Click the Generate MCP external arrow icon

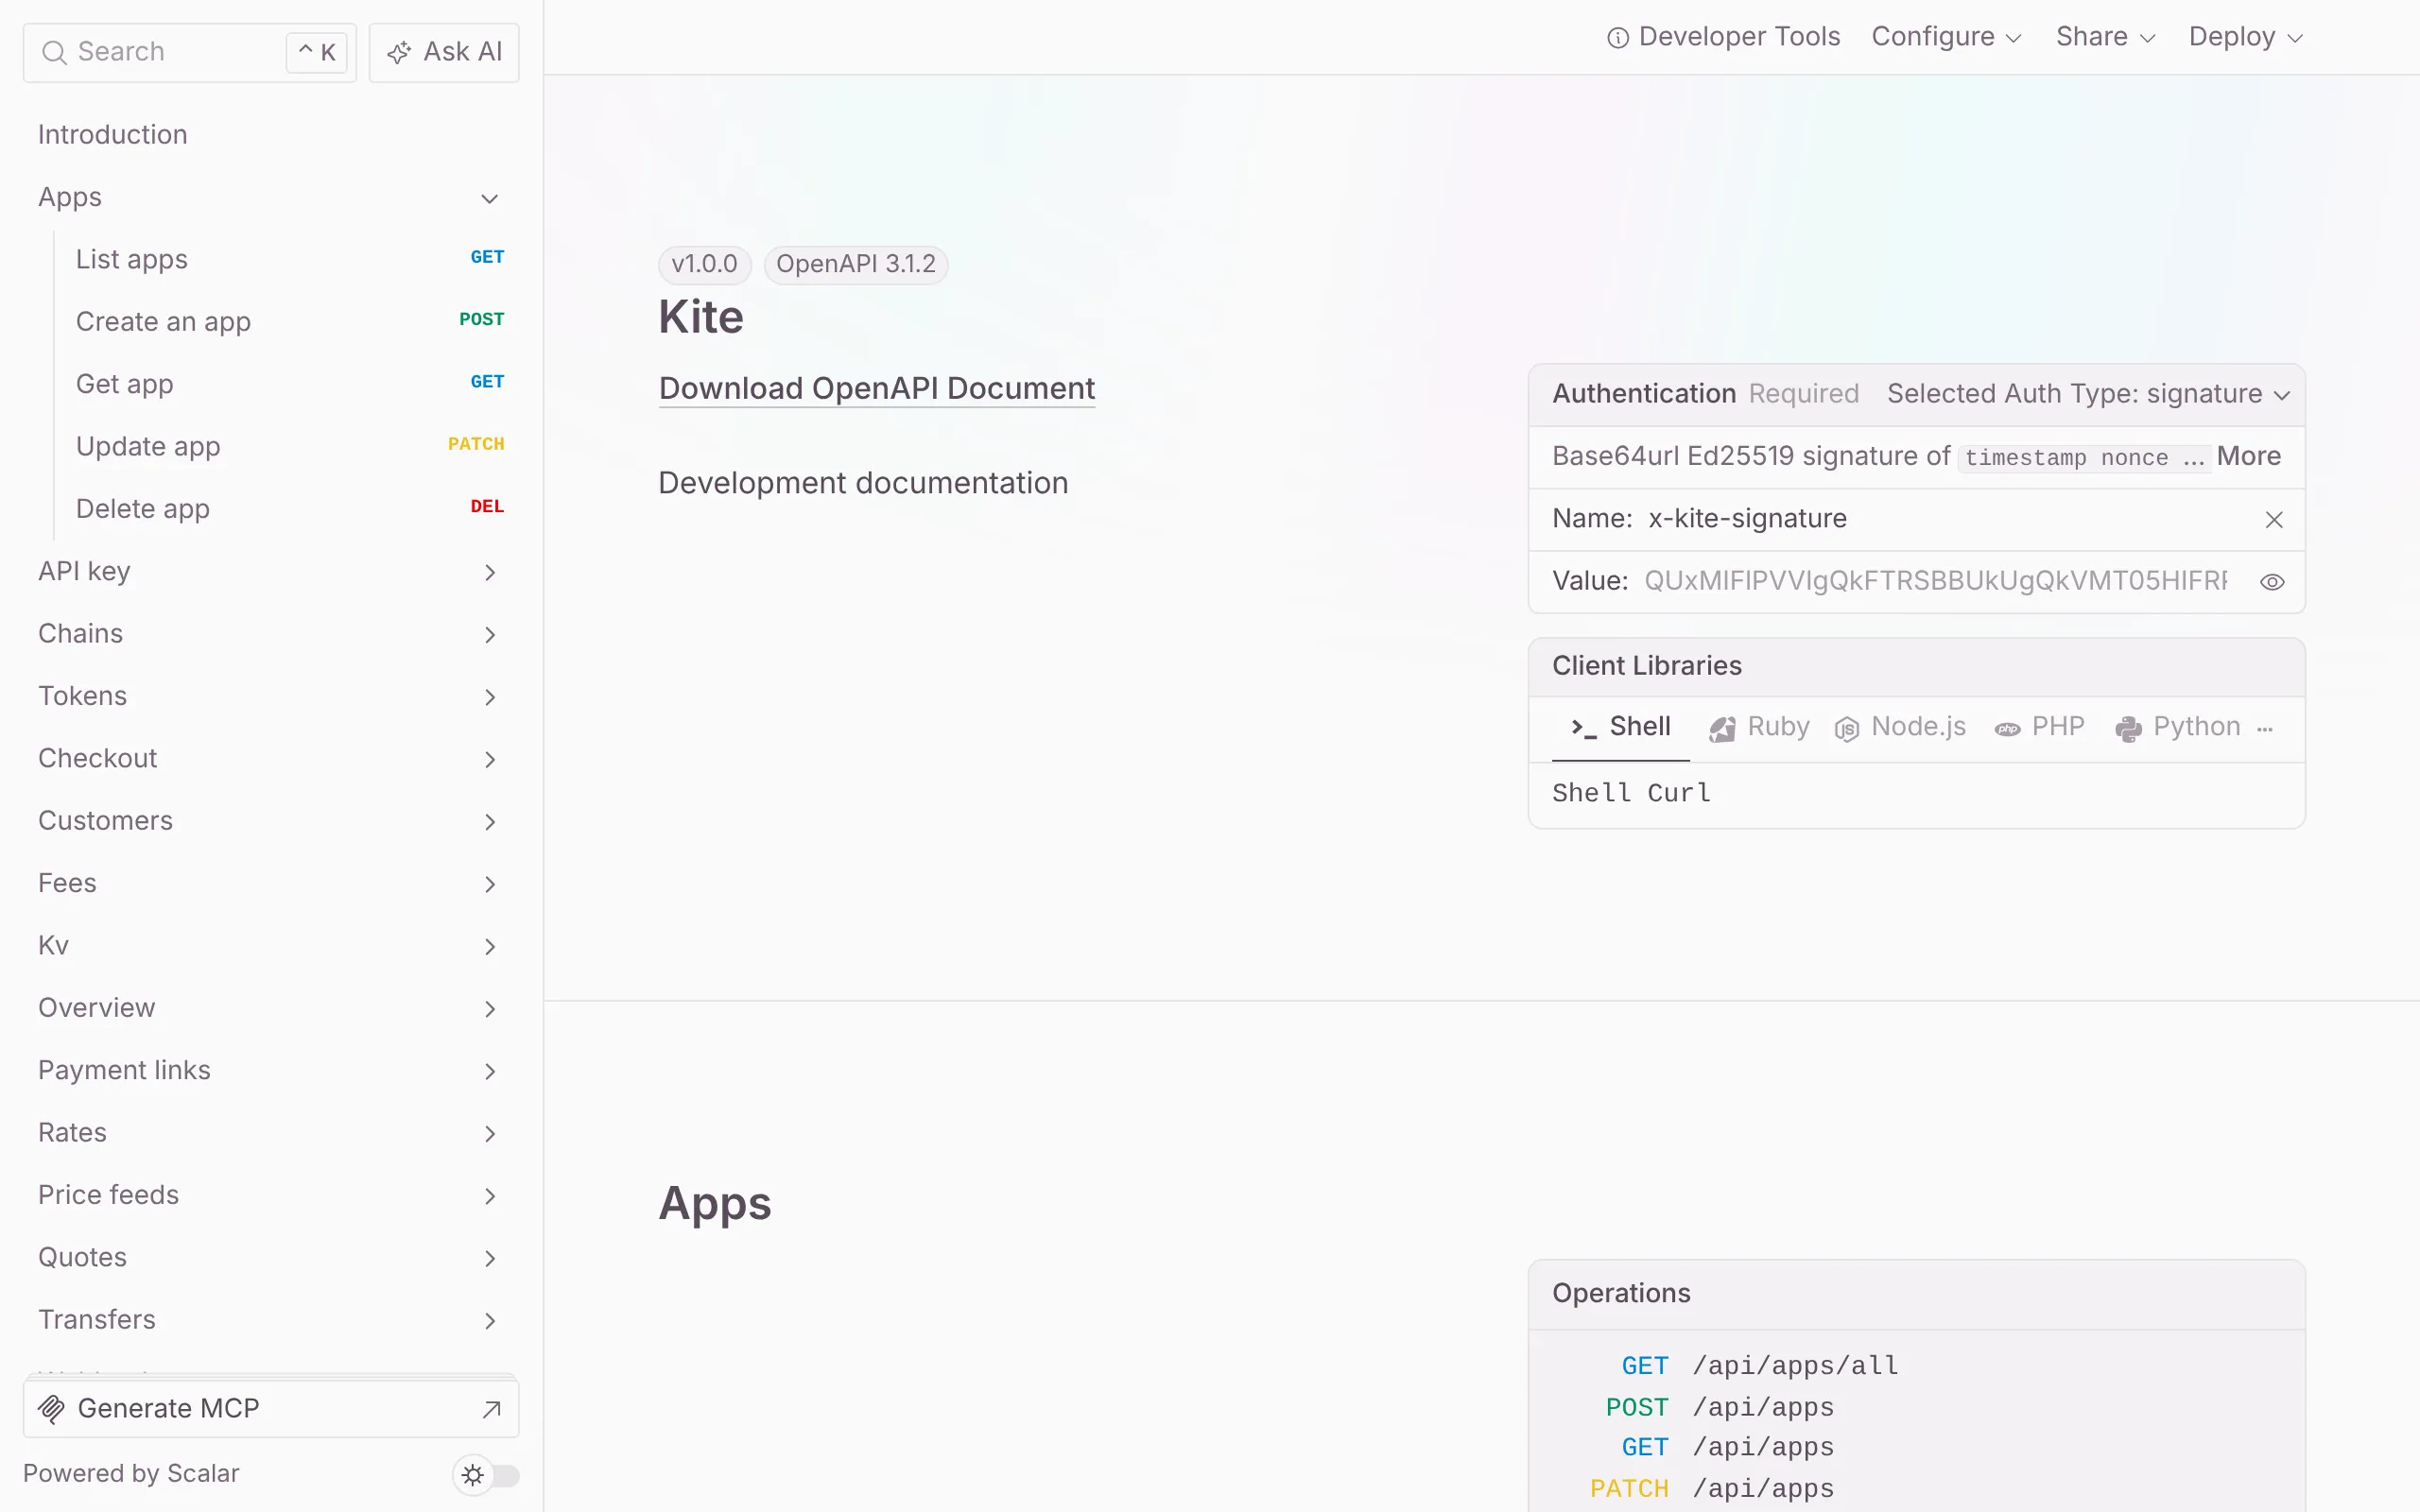491,1409
